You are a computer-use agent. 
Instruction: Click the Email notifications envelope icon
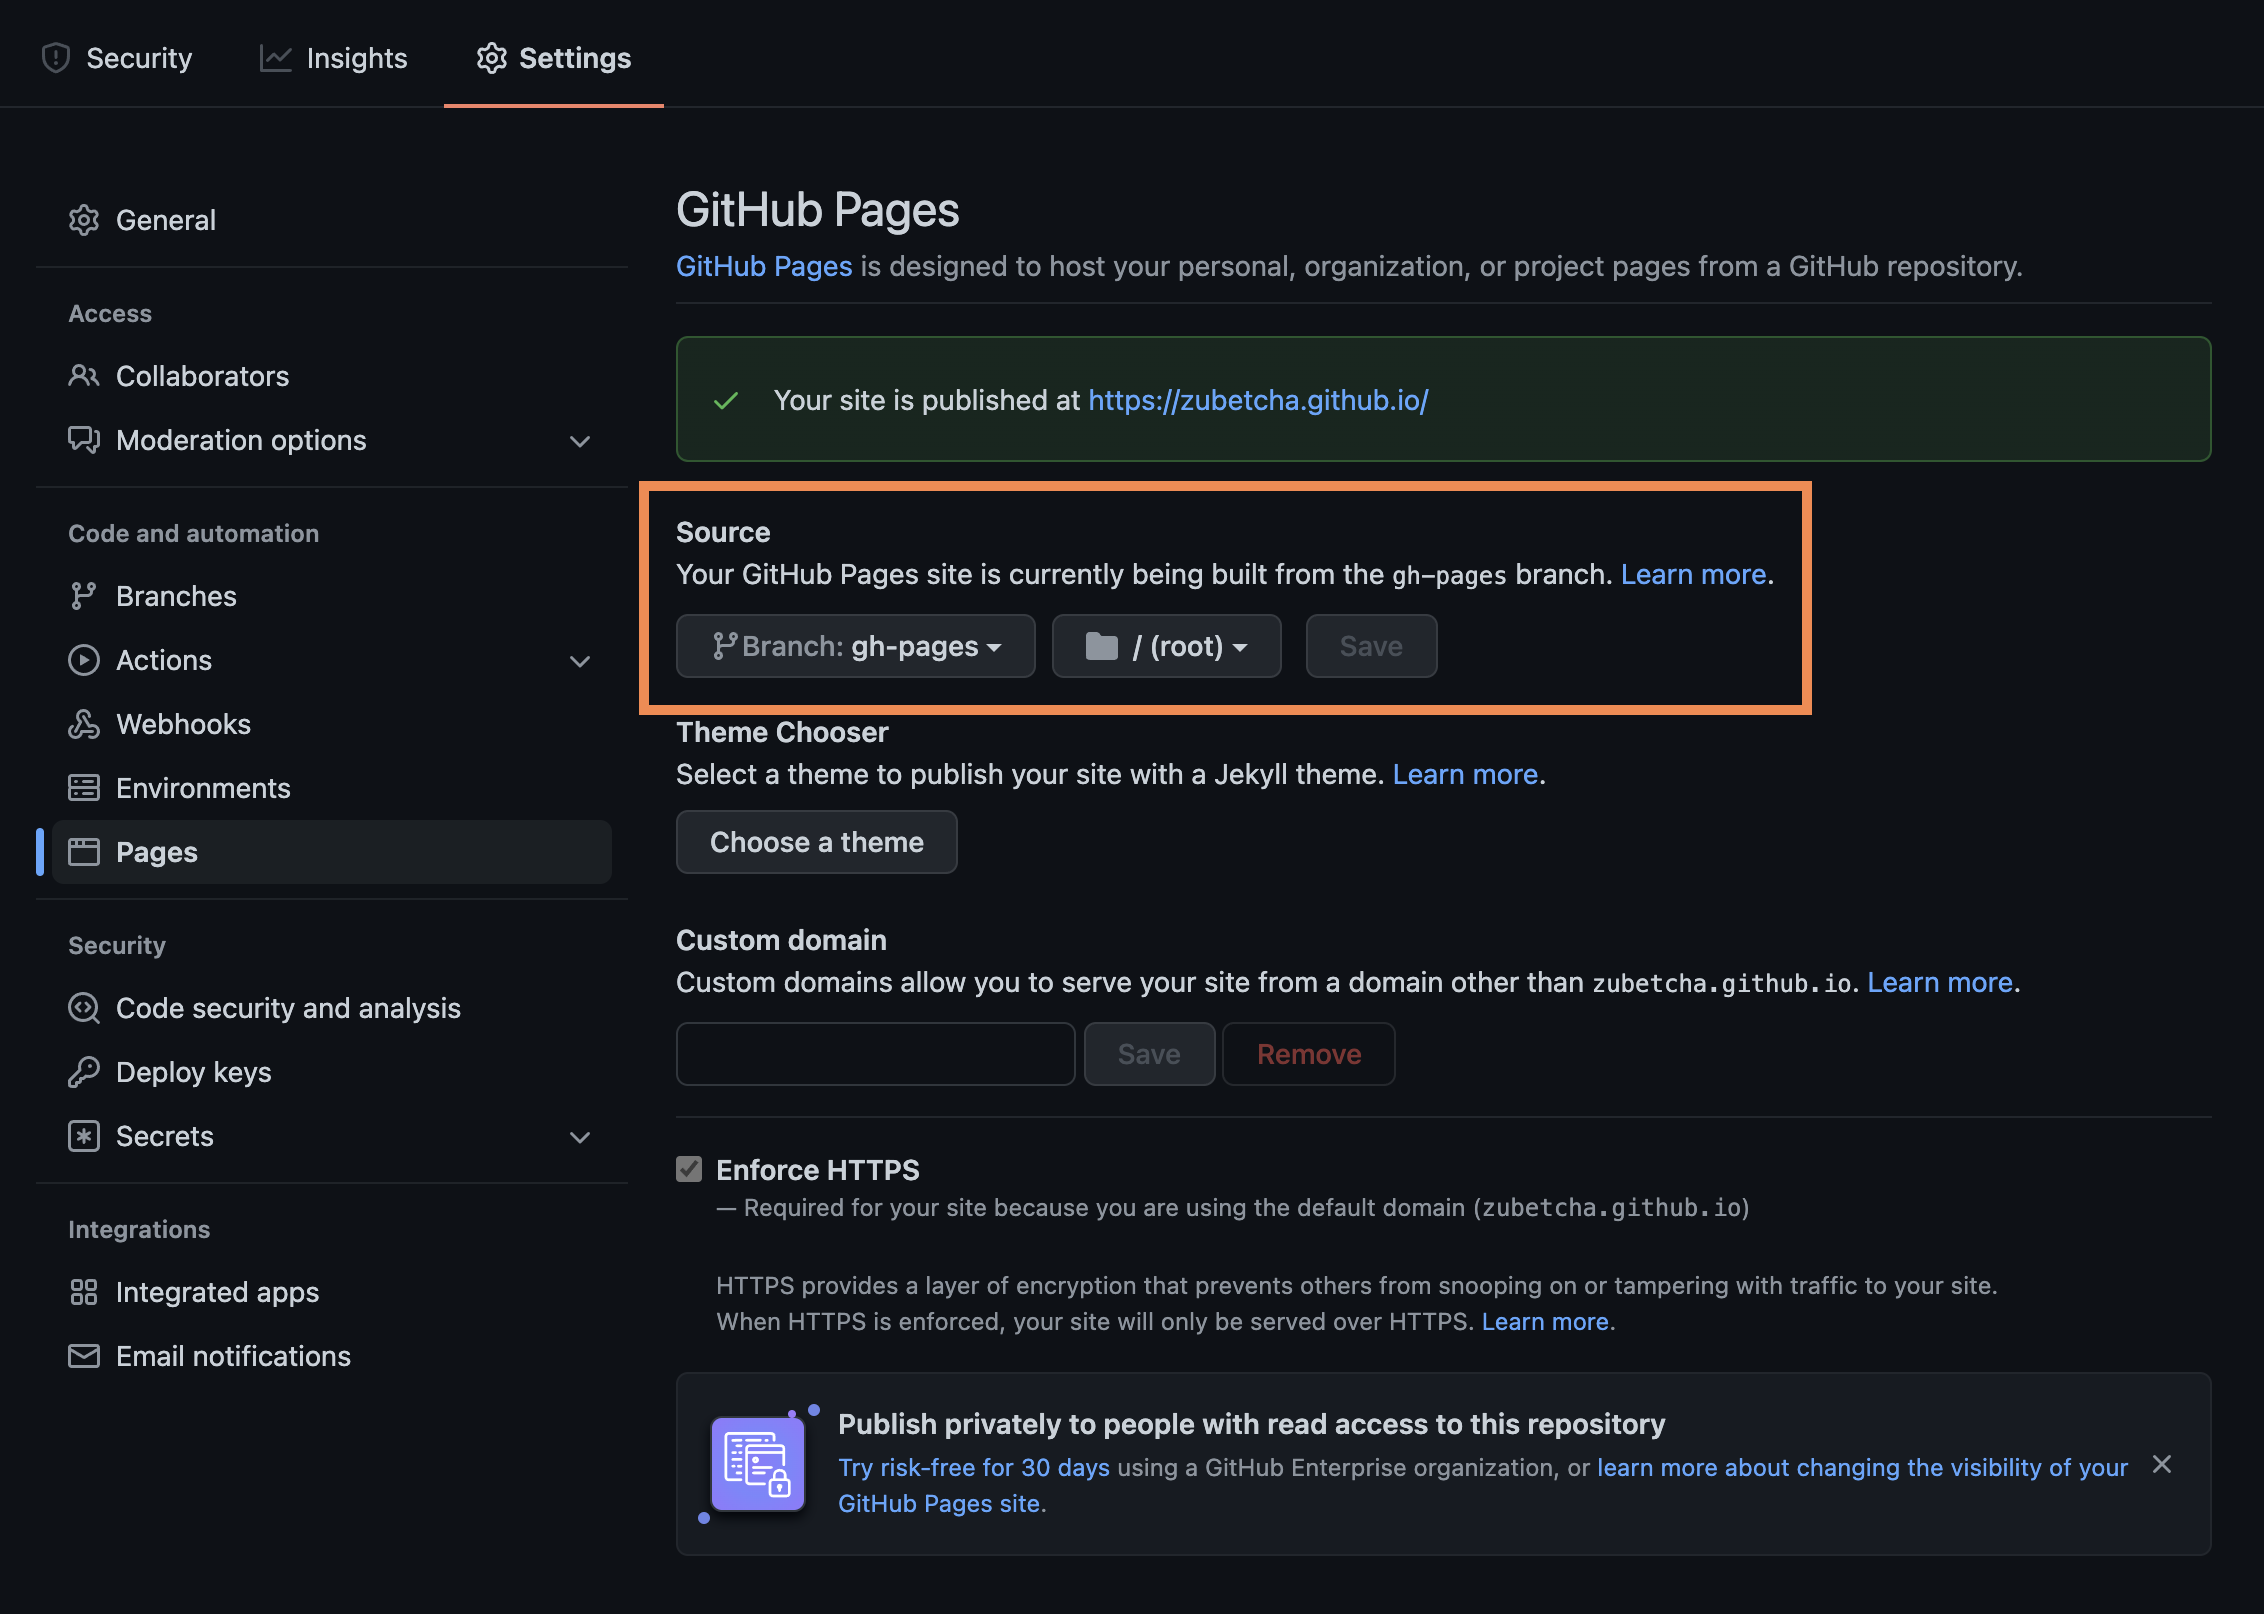point(84,1356)
